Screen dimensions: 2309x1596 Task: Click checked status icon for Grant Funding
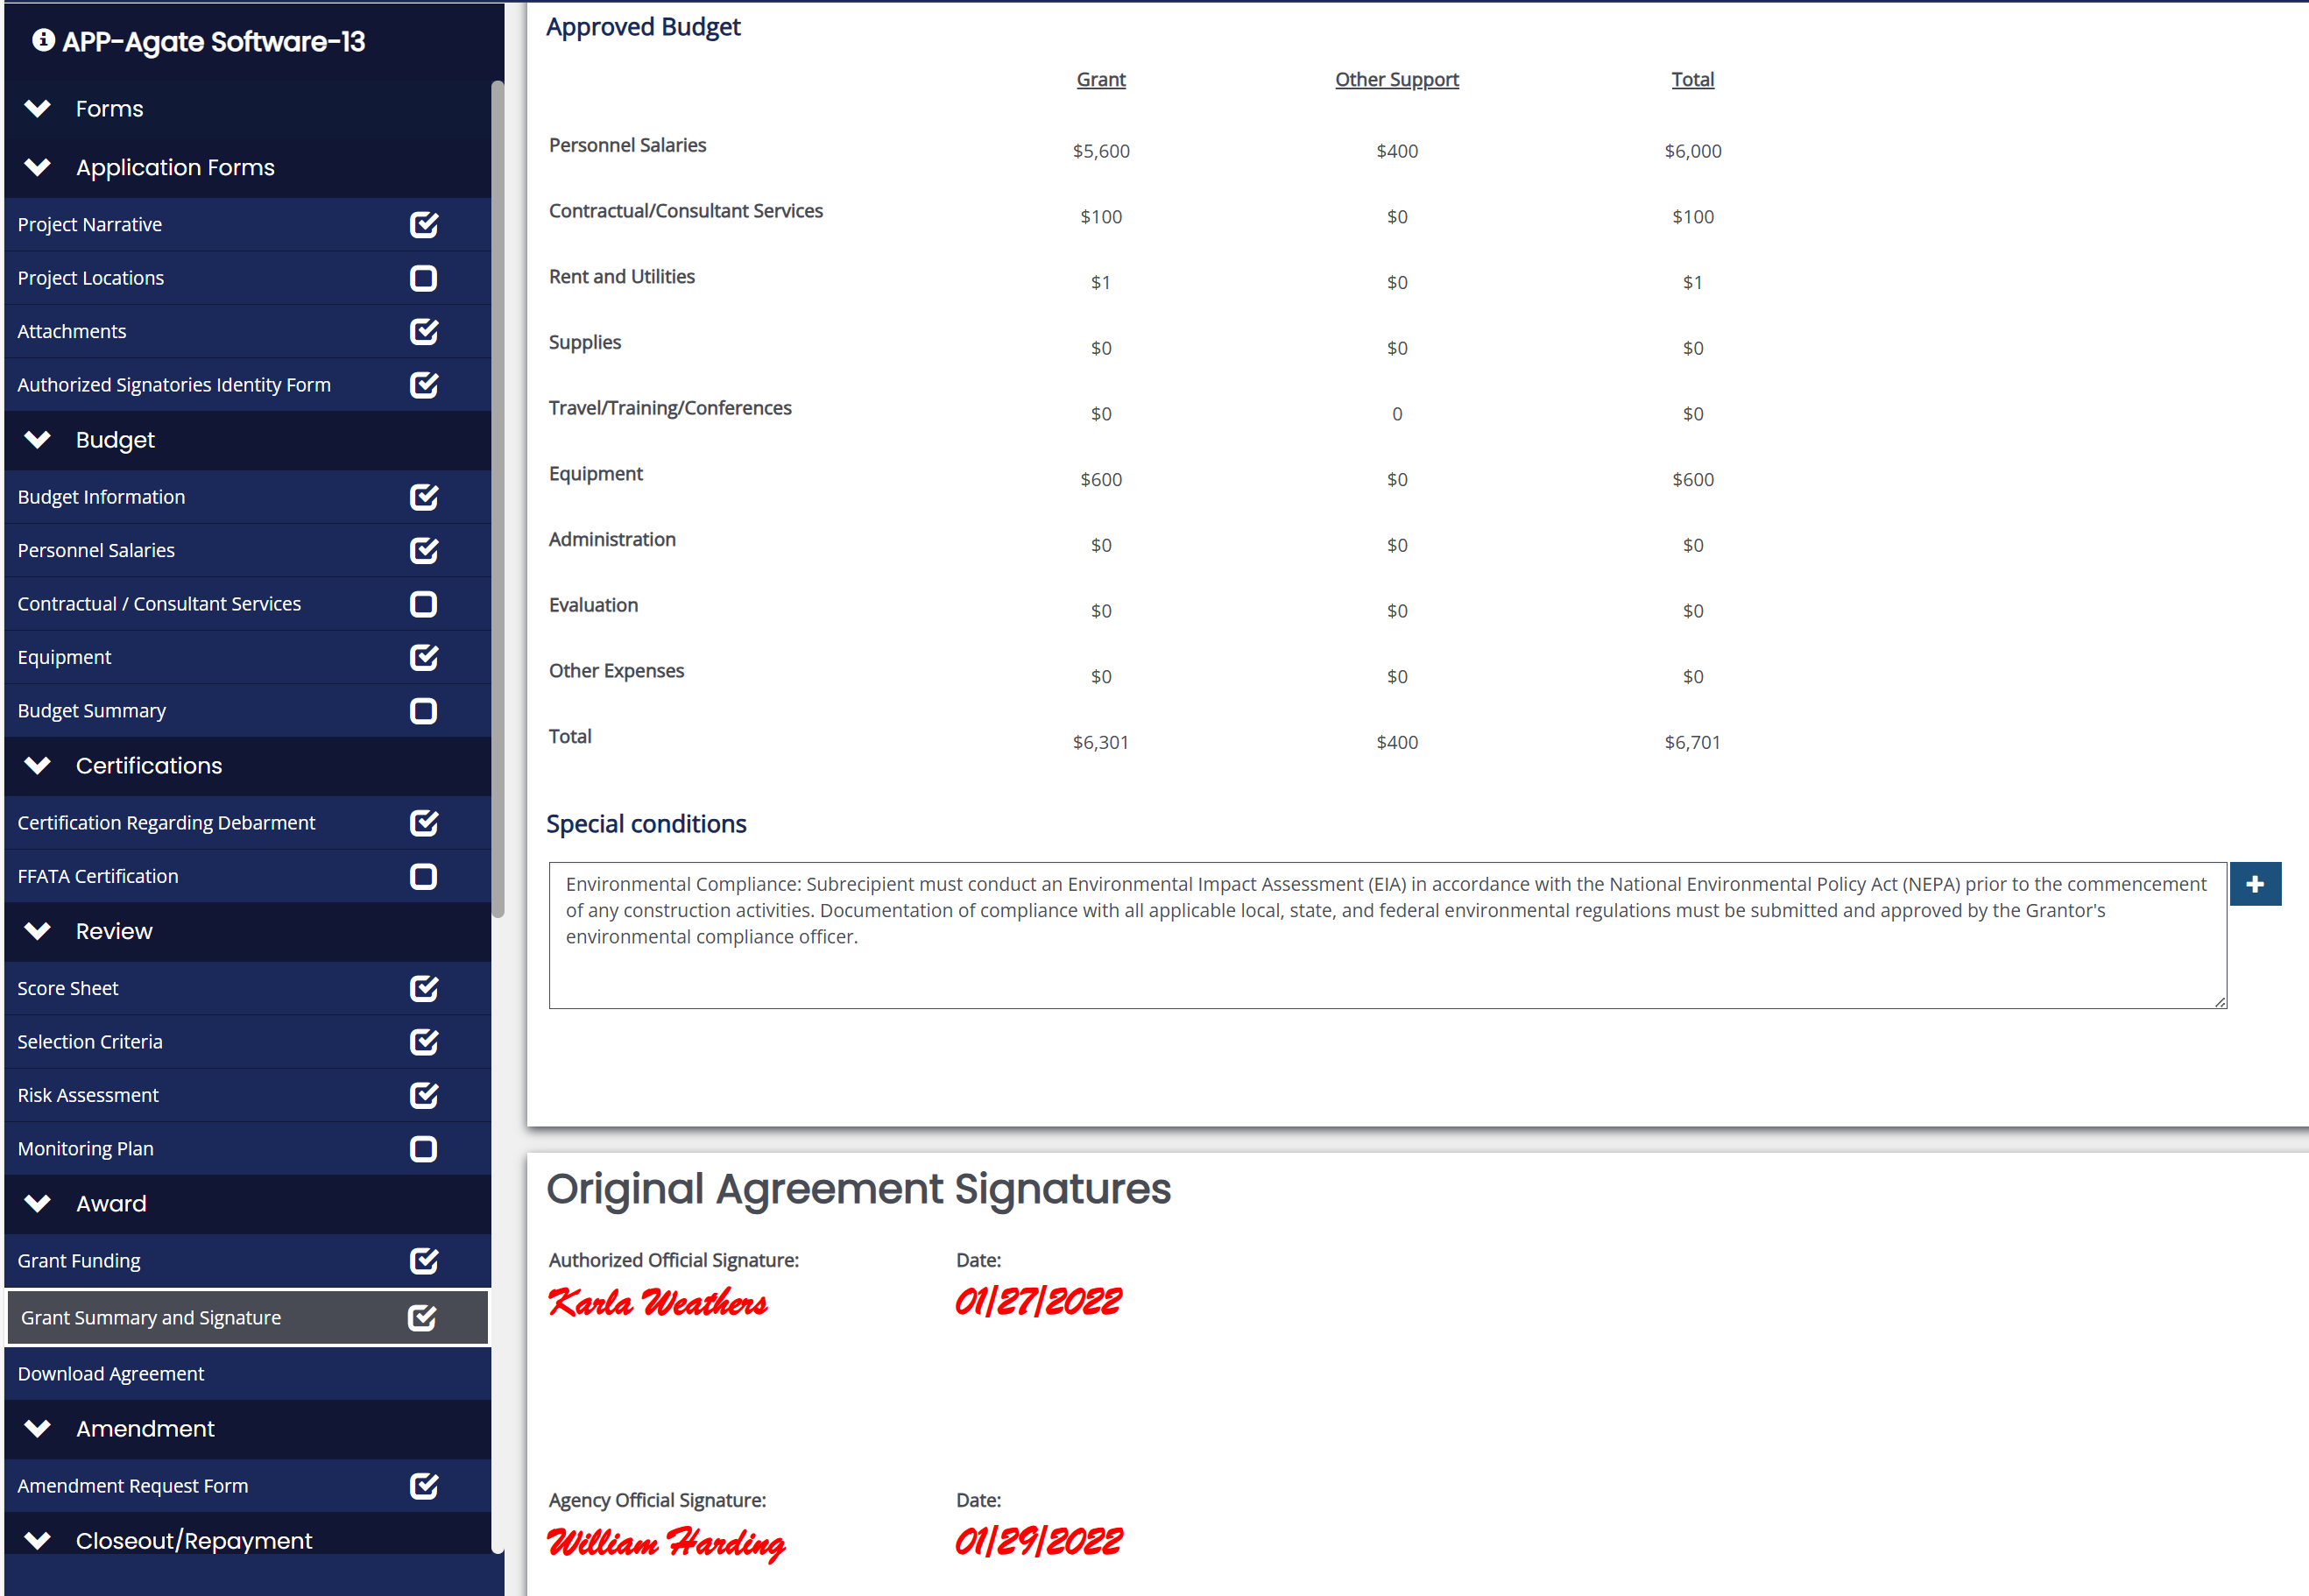[424, 1261]
